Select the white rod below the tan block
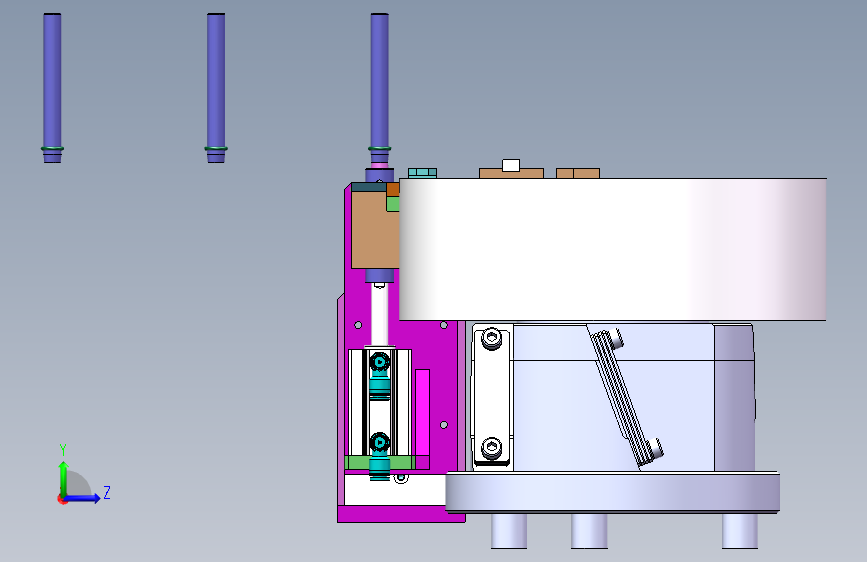Screen dimensions: 867x562 click(x=379, y=314)
